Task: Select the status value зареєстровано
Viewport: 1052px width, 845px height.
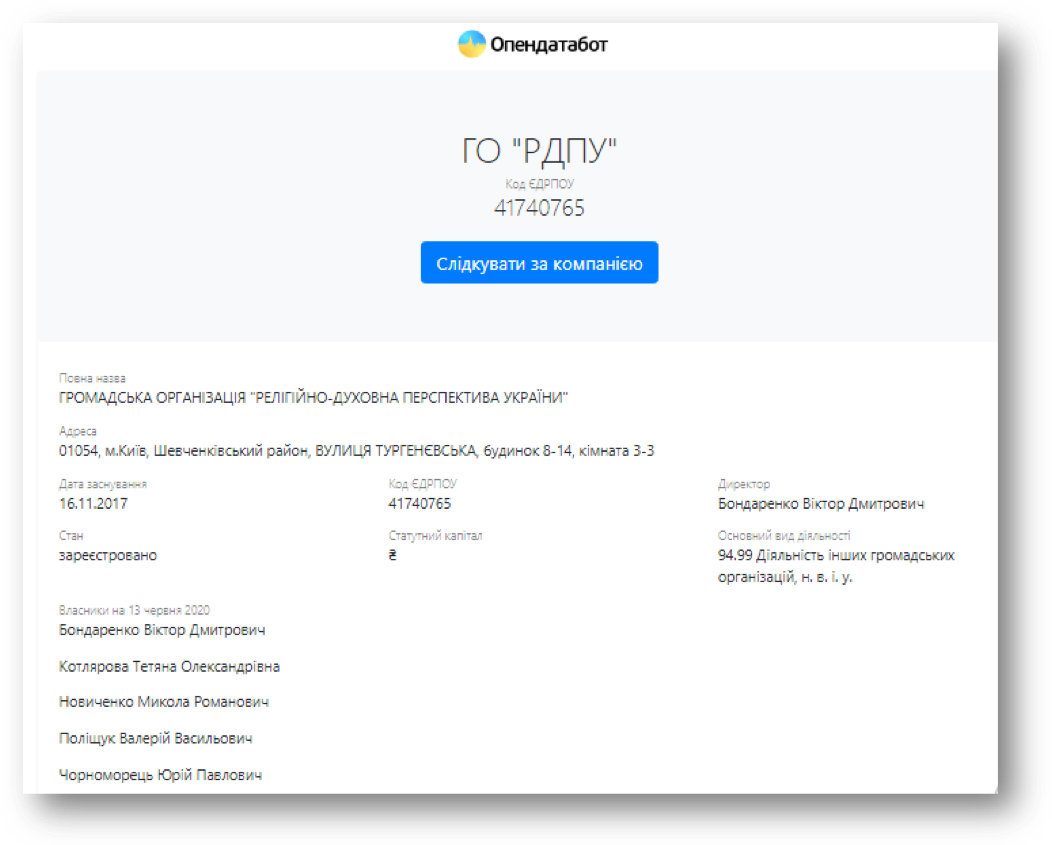Action: point(108,556)
